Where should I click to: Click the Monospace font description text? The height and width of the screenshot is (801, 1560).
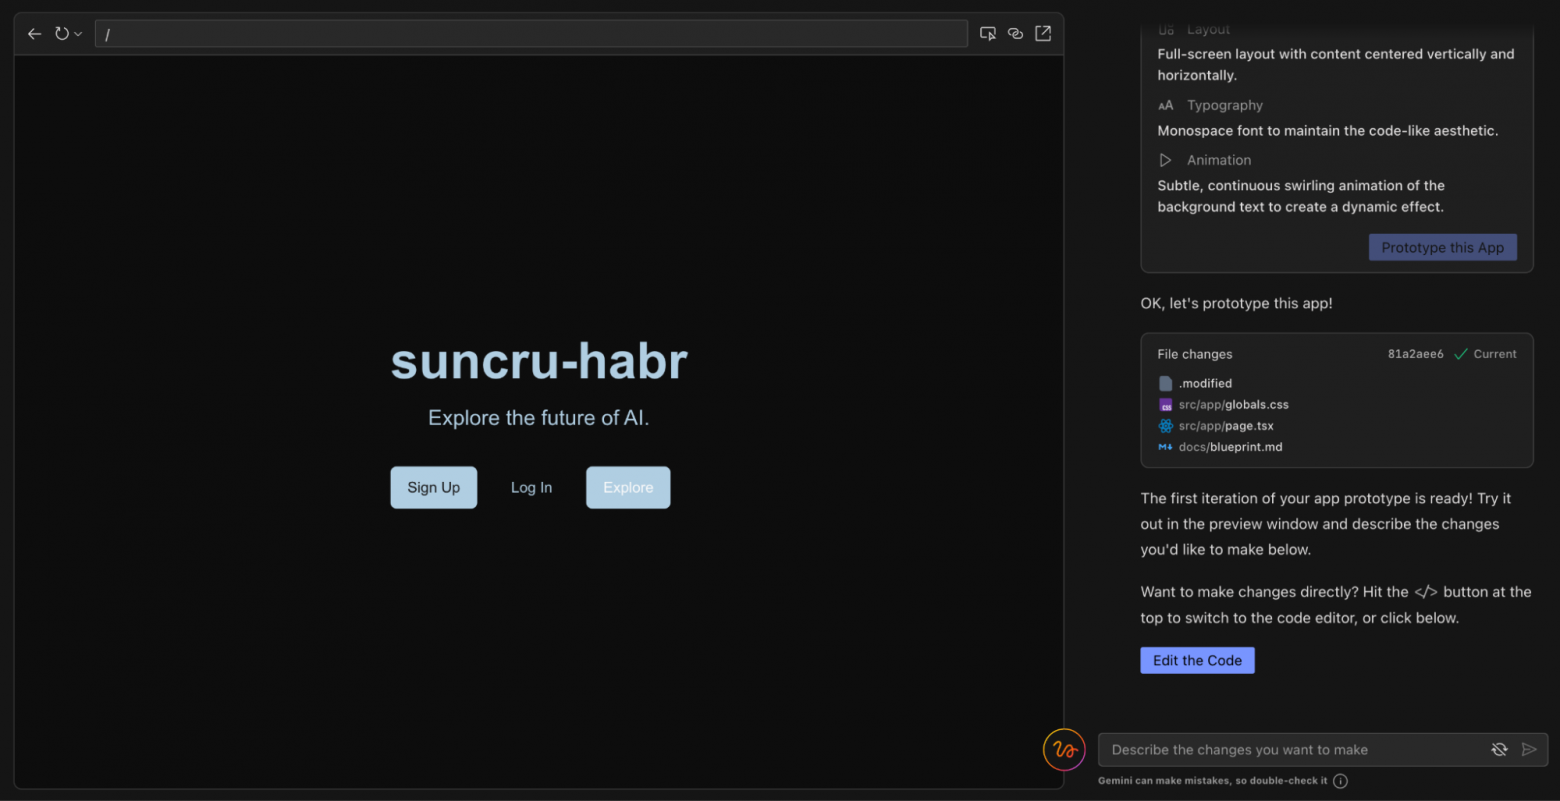point(1328,131)
